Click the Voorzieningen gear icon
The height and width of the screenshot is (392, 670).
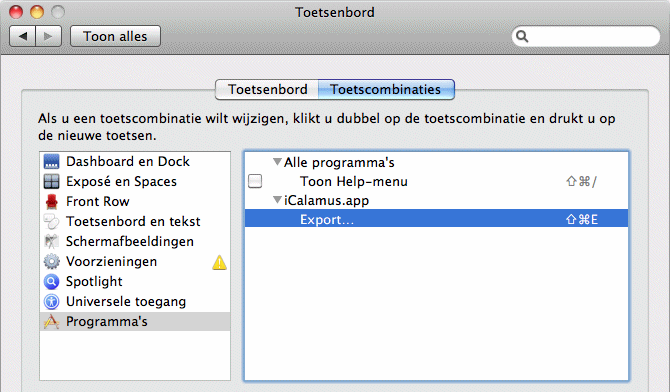pyautogui.click(x=52, y=262)
